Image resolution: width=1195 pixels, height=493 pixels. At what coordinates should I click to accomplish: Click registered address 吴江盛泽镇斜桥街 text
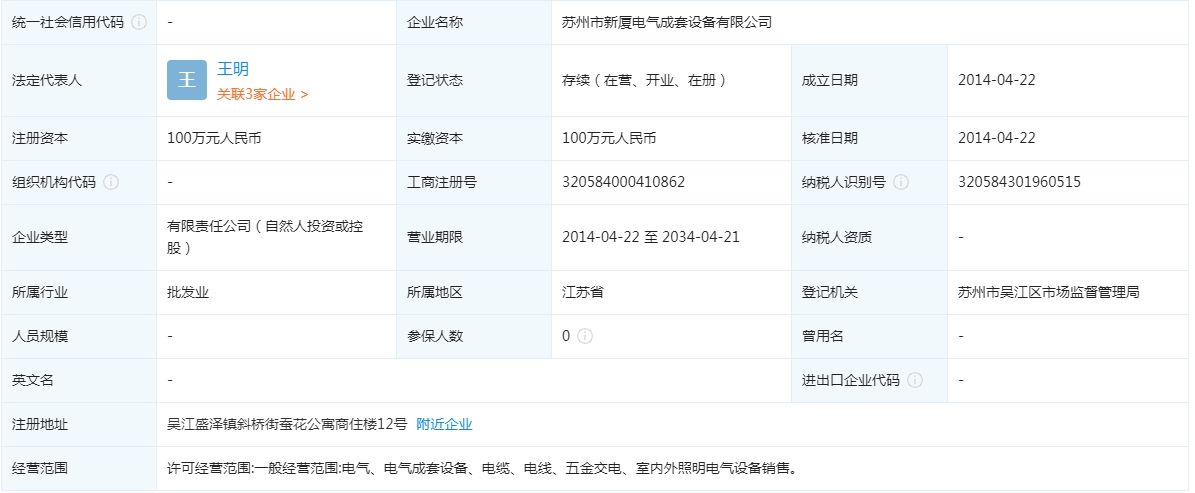click(x=287, y=424)
